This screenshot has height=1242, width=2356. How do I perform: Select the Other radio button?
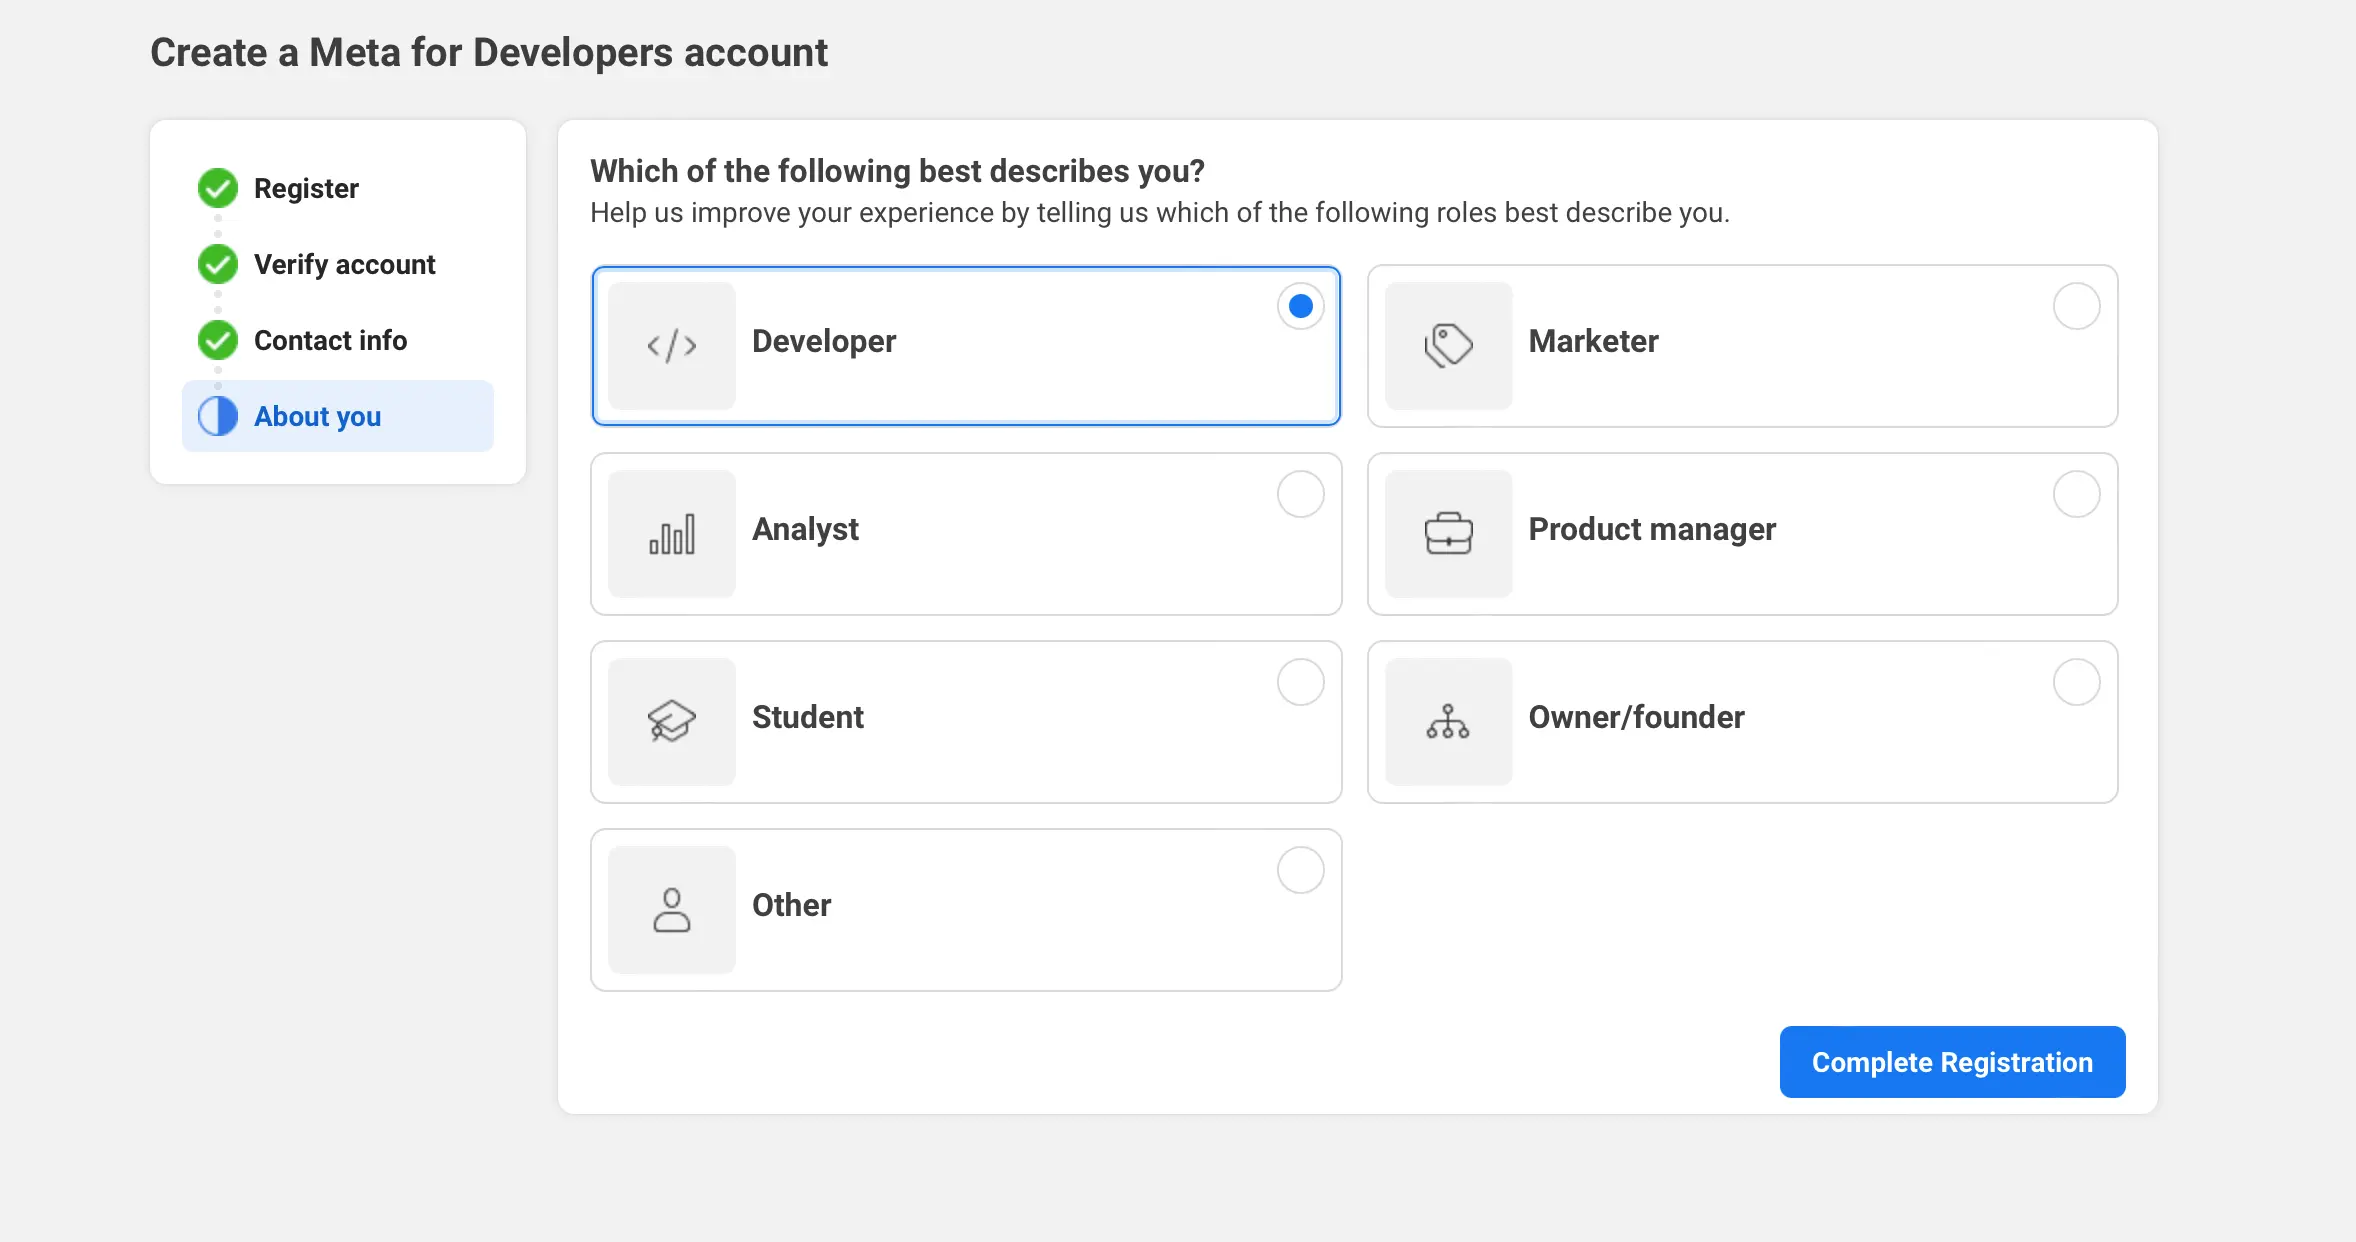1300,869
